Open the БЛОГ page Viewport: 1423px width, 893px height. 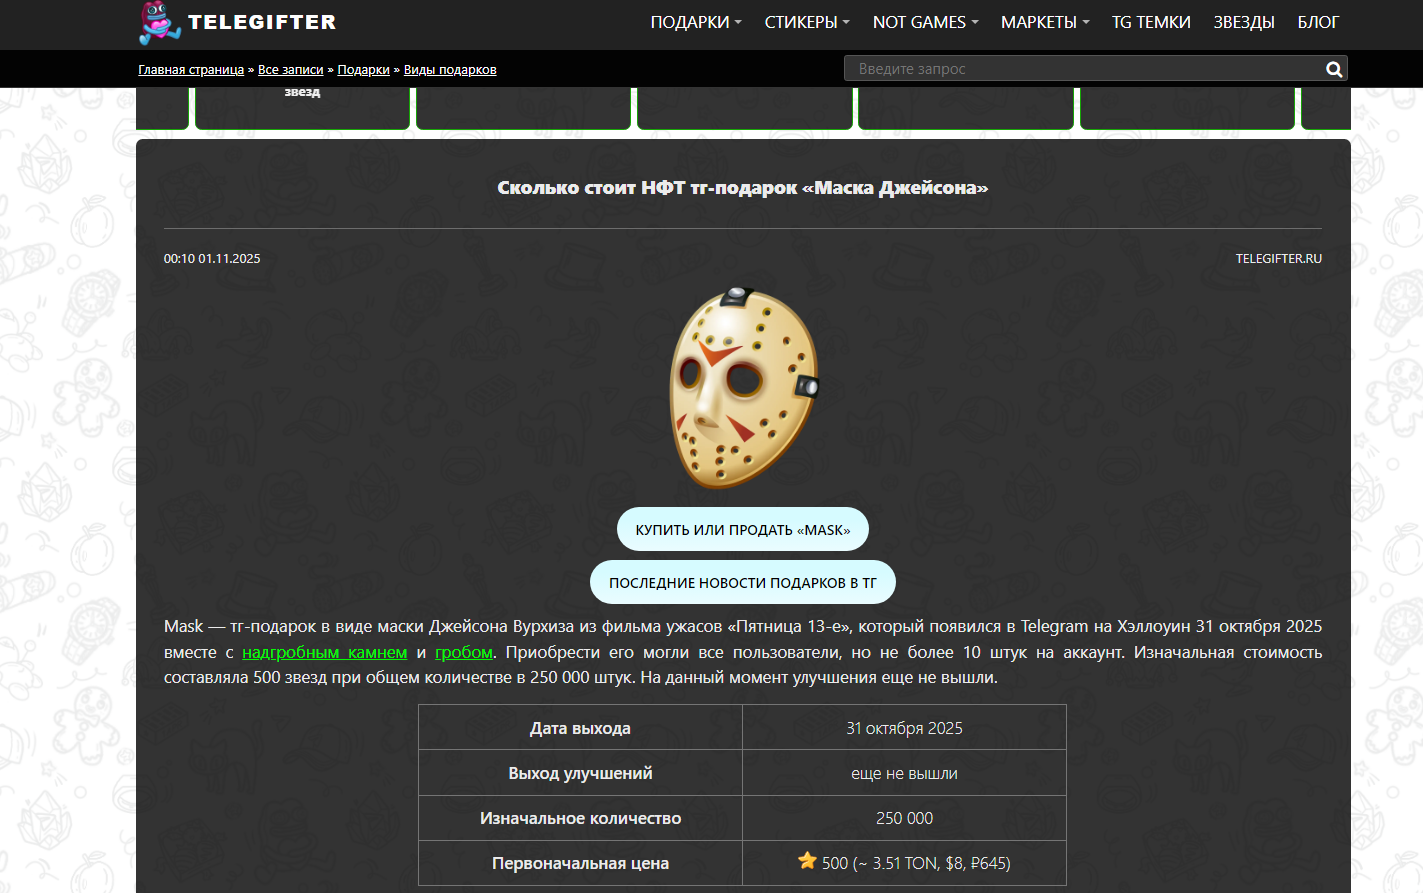(1318, 22)
